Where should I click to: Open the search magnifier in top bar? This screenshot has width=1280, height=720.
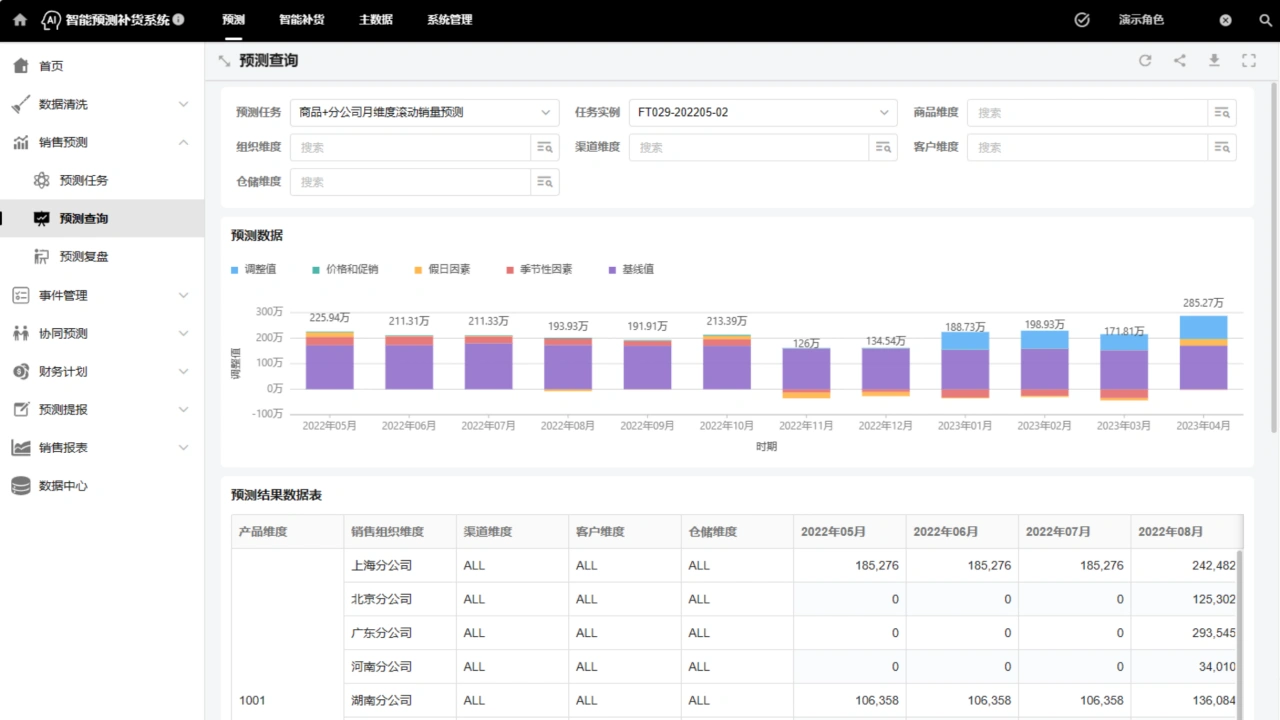pyautogui.click(x=1265, y=20)
